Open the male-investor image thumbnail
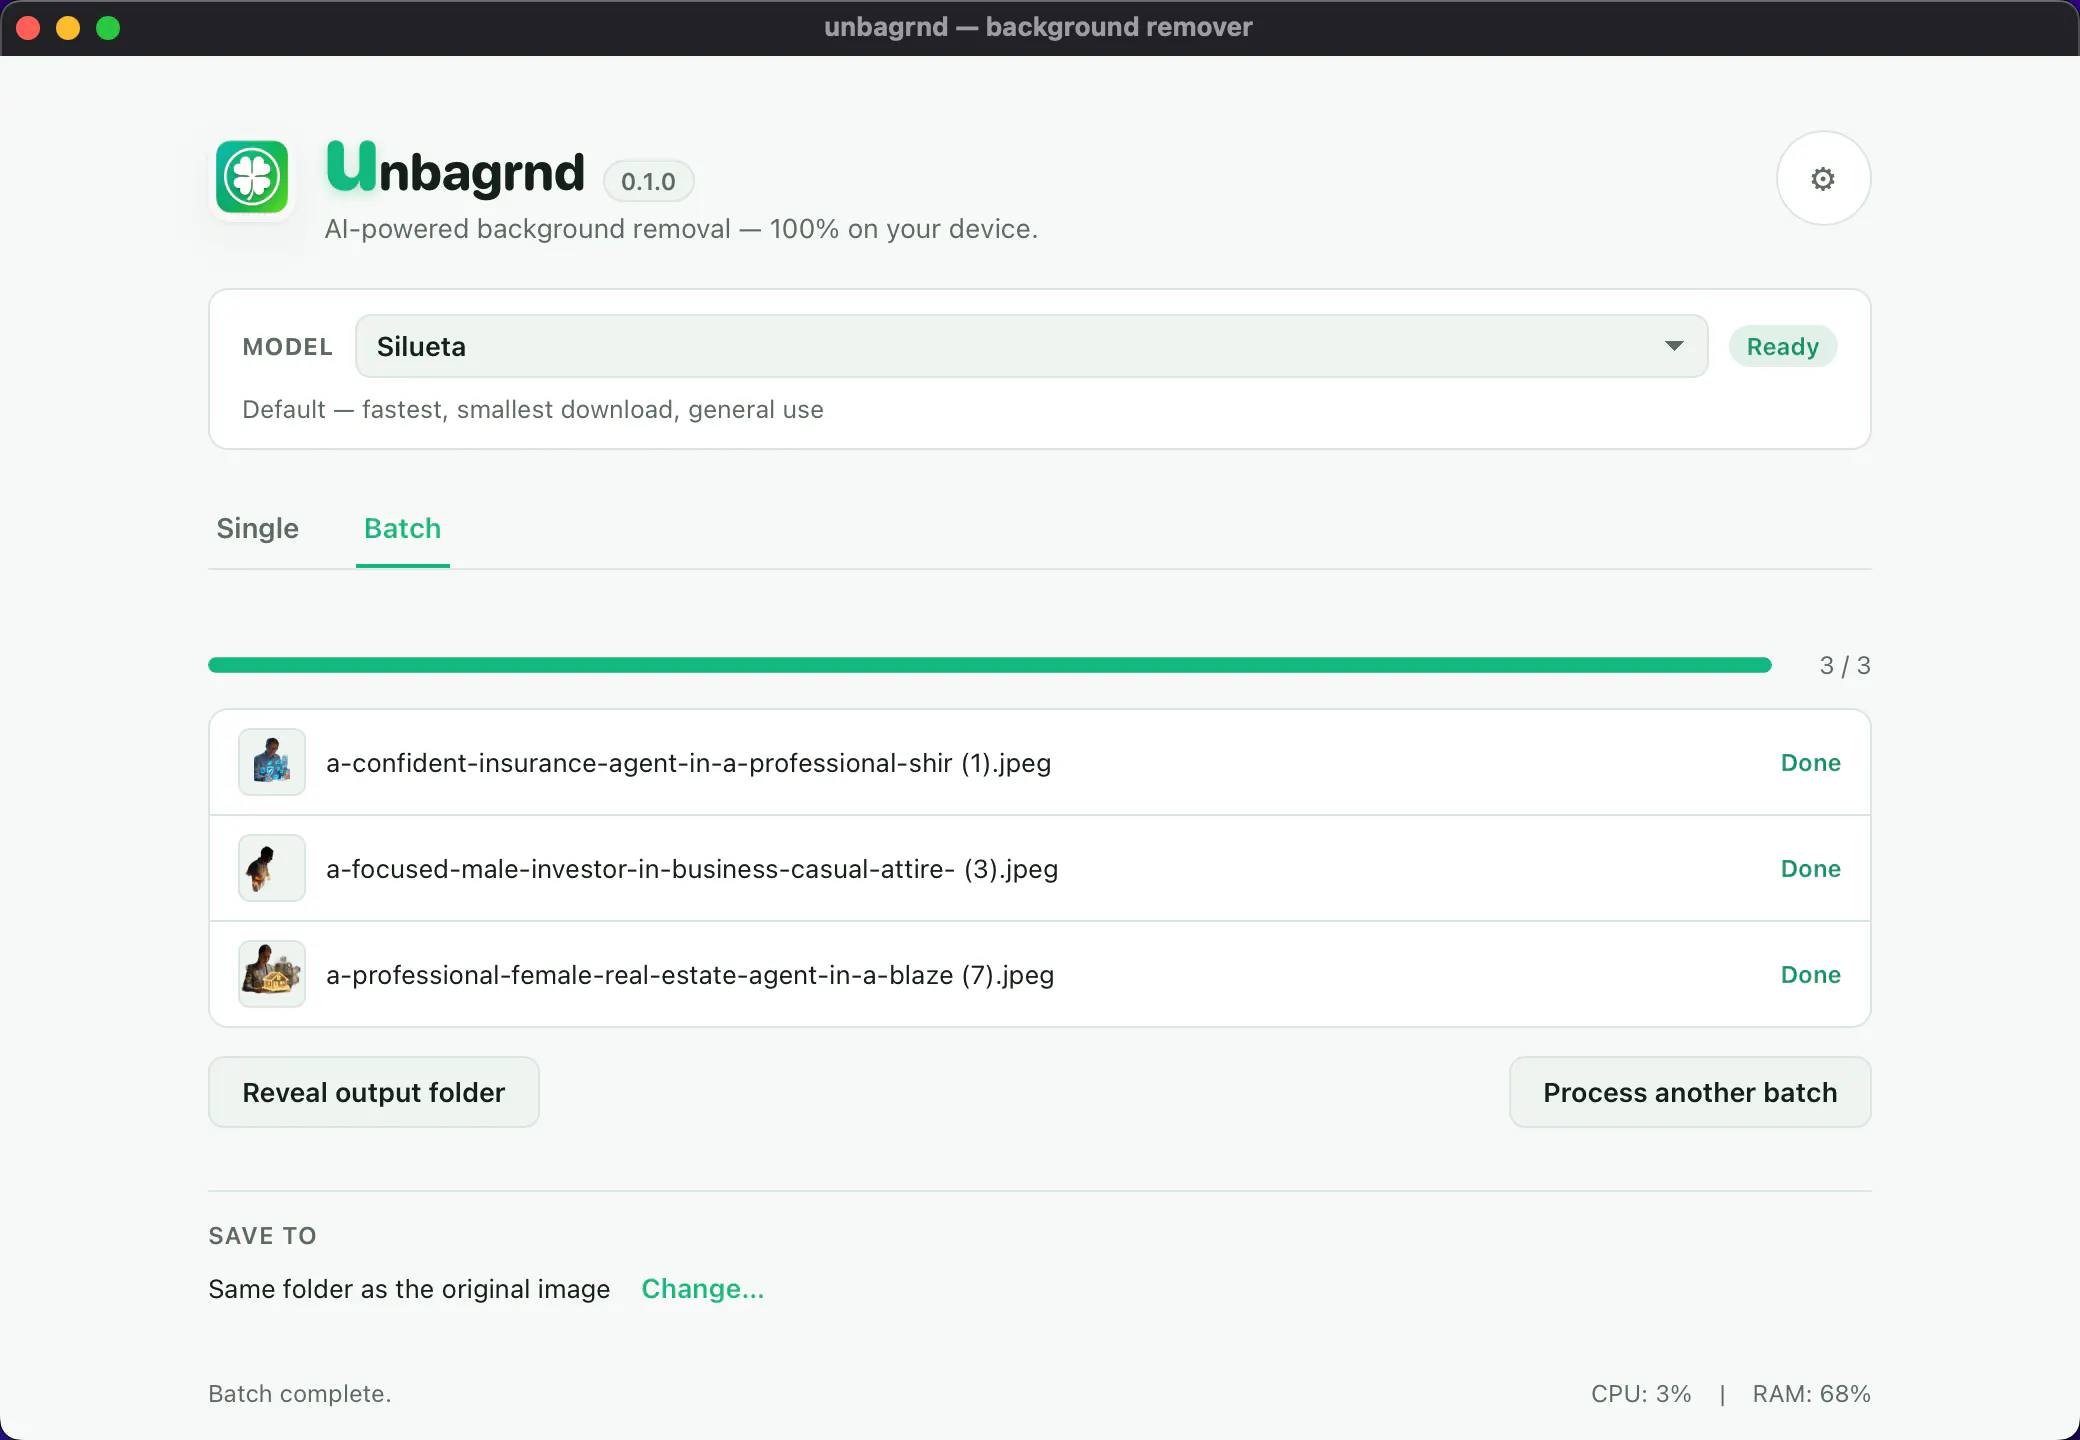2080x1440 pixels. pyautogui.click(x=272, y=868)
